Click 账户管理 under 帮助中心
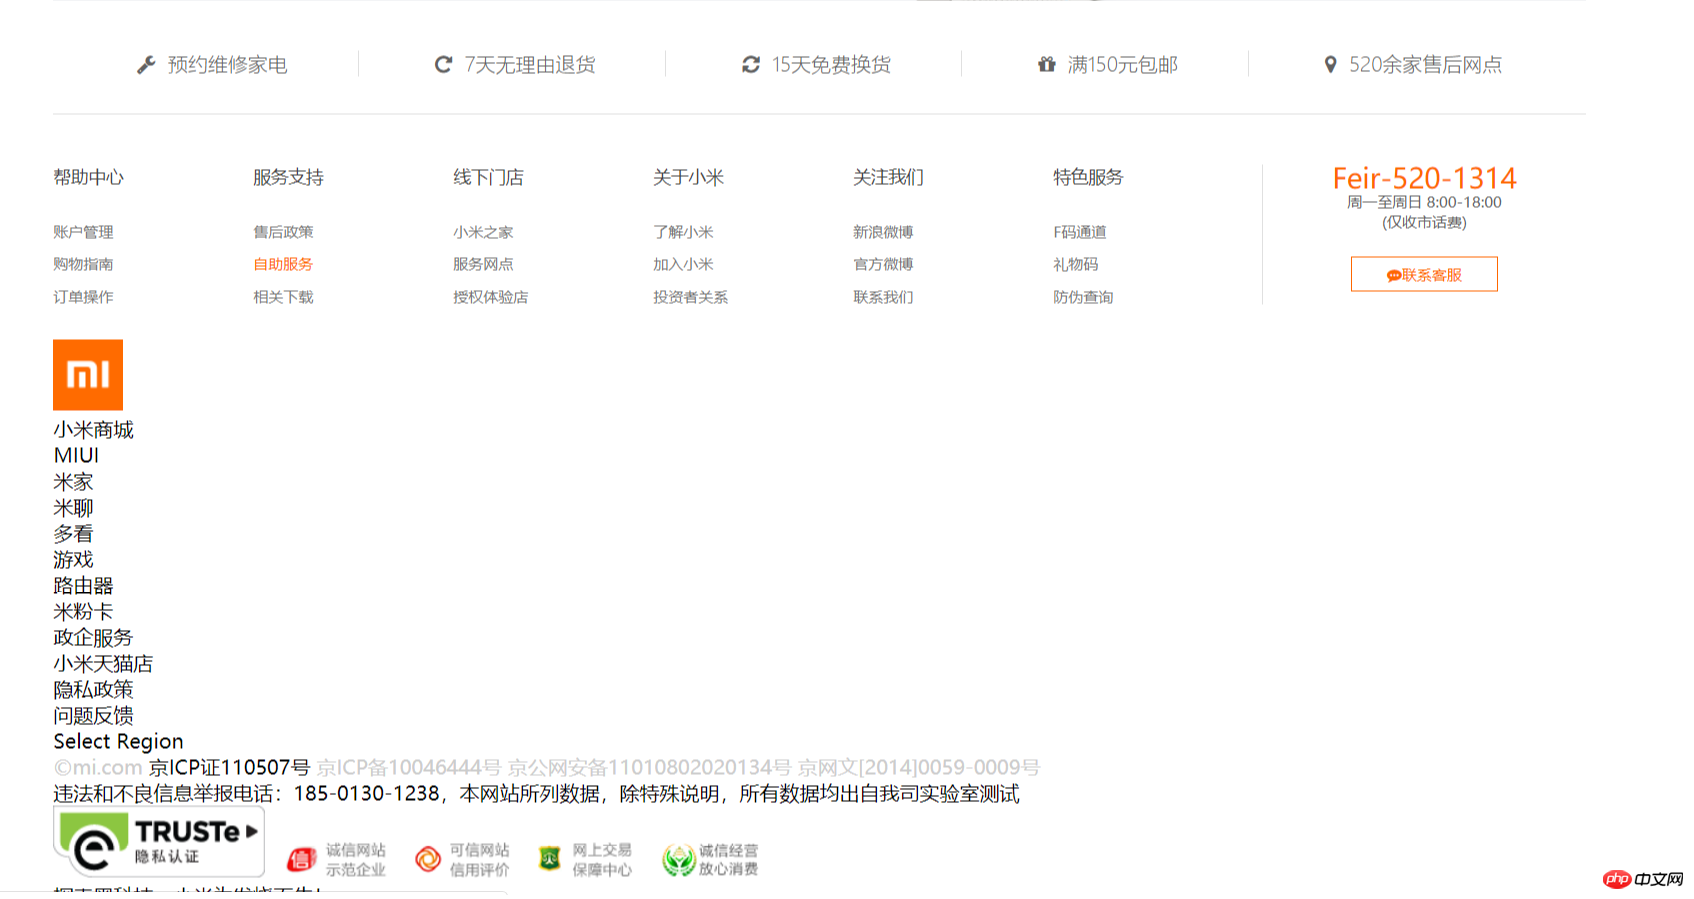This screenshot has width=1694, height=899. [x=83, y=232]
